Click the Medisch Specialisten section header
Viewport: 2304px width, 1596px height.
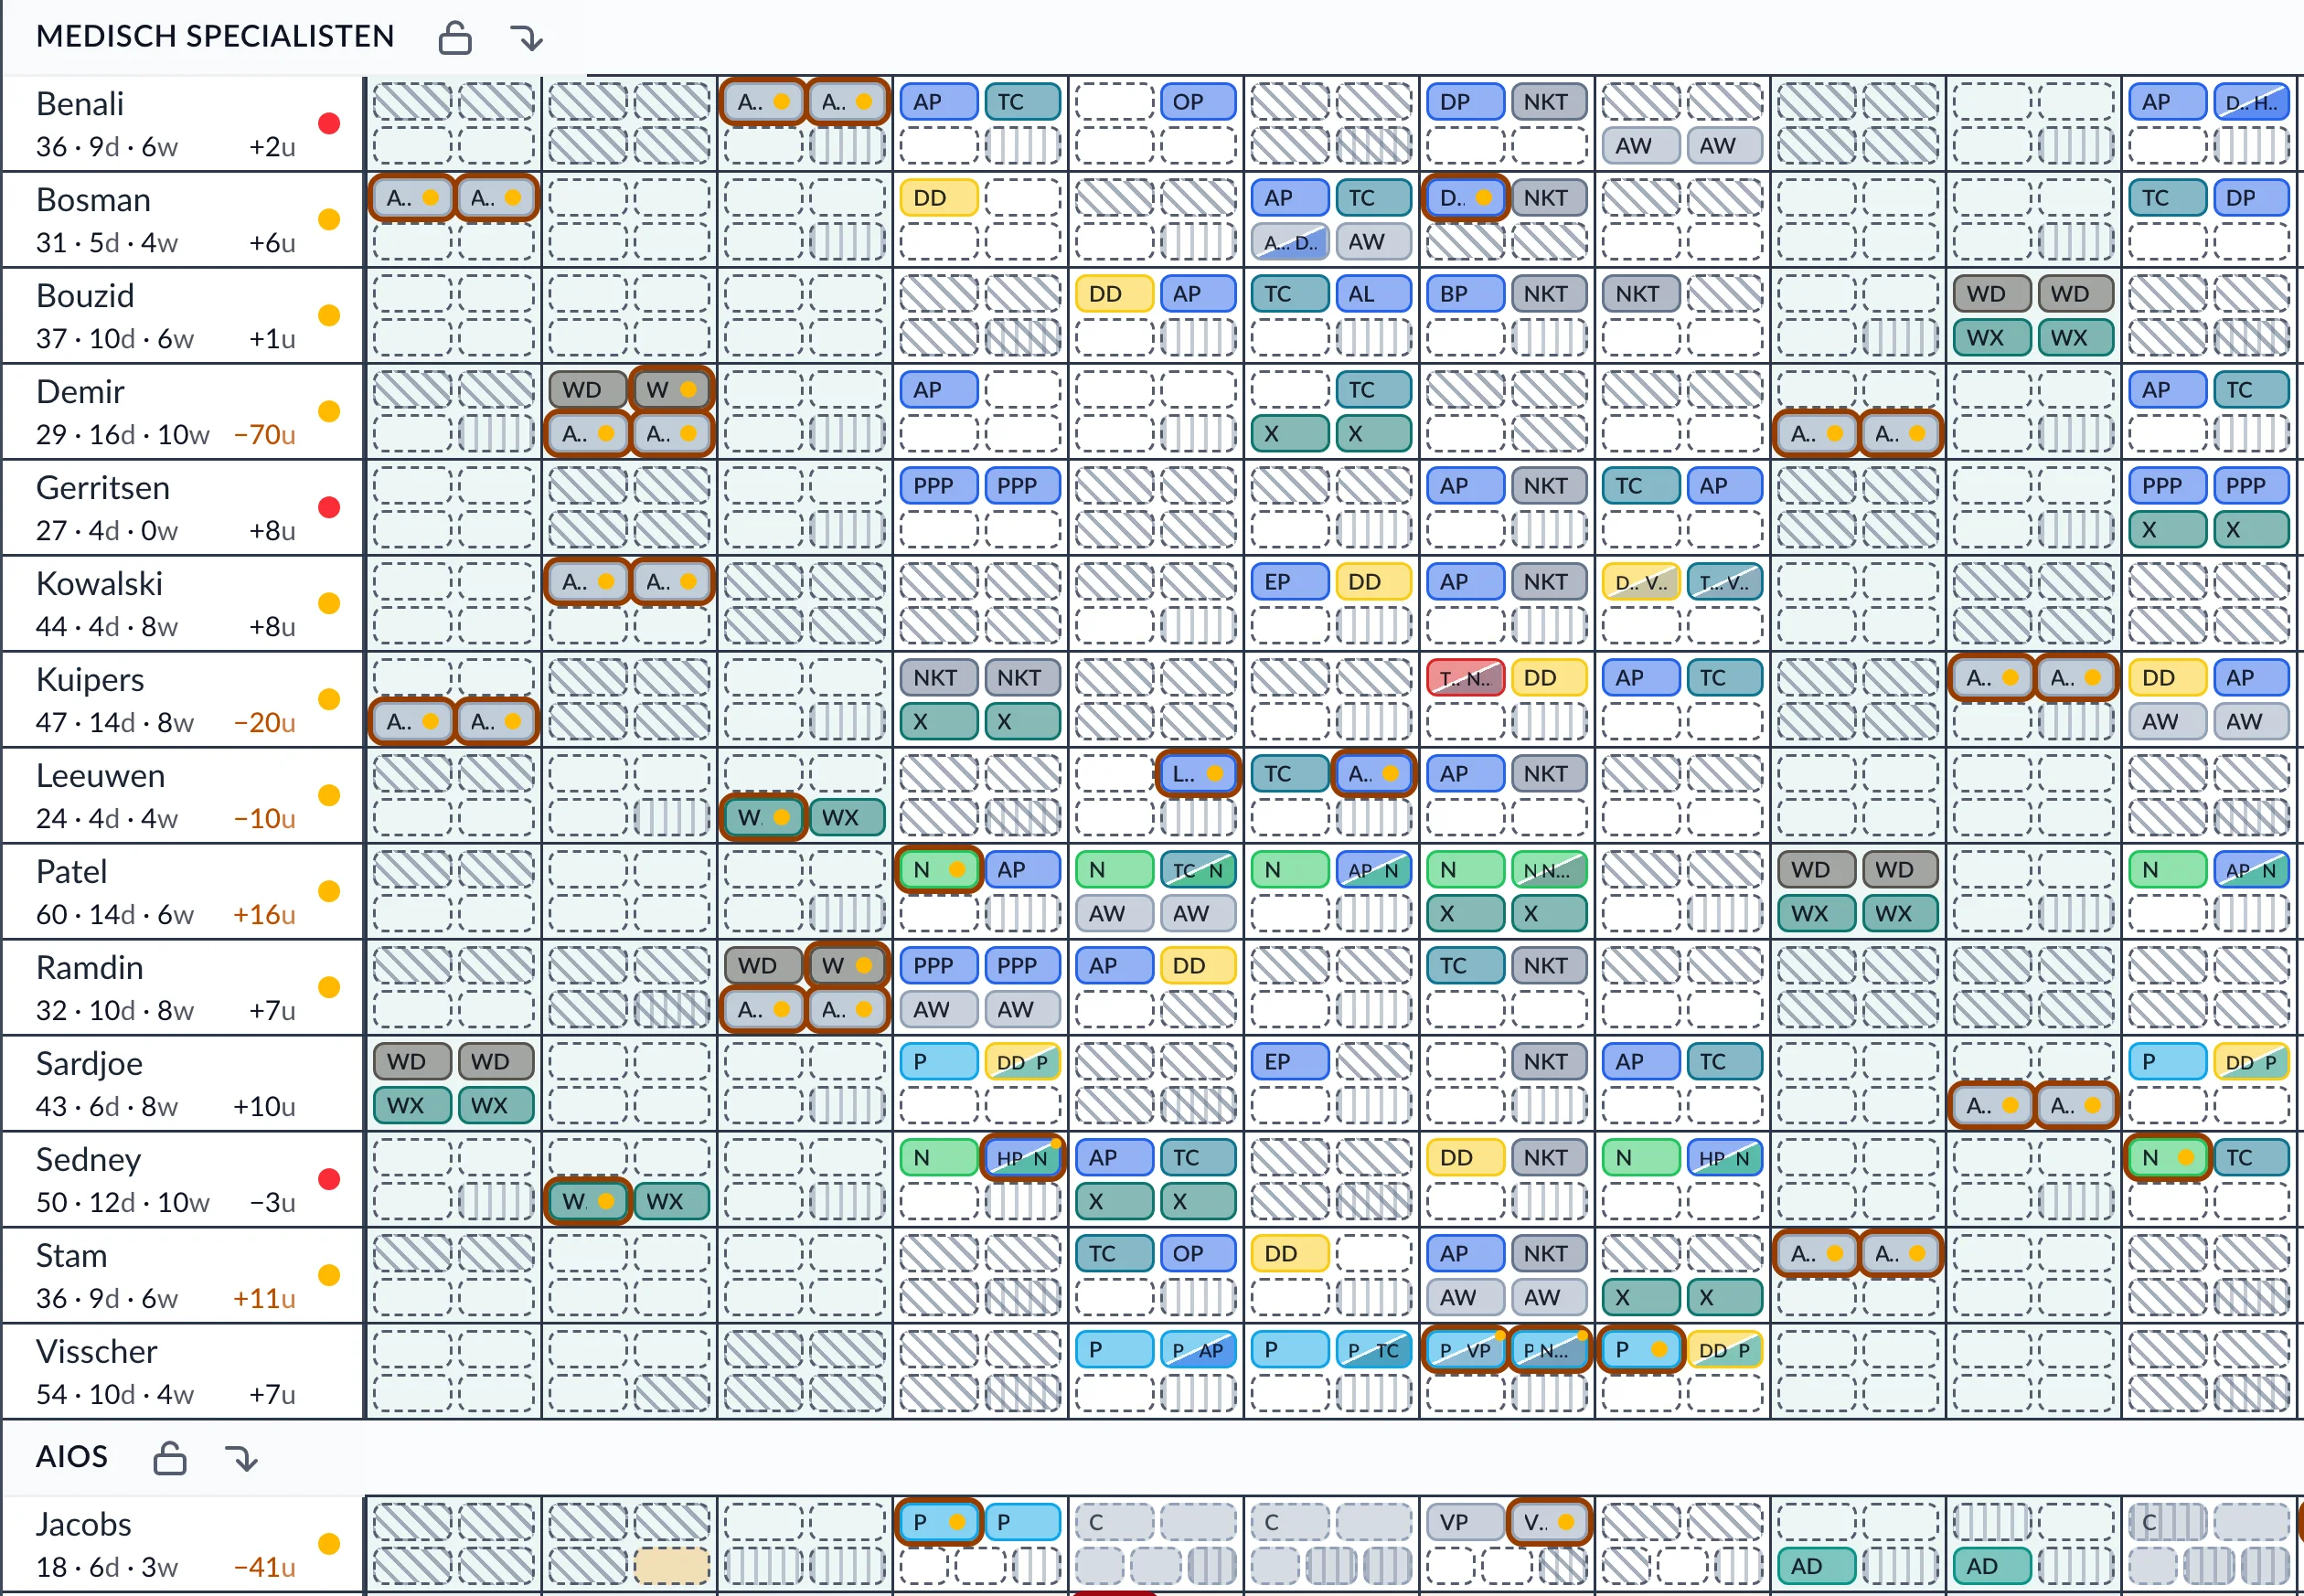pyautogui.click(x=215, y=37)
